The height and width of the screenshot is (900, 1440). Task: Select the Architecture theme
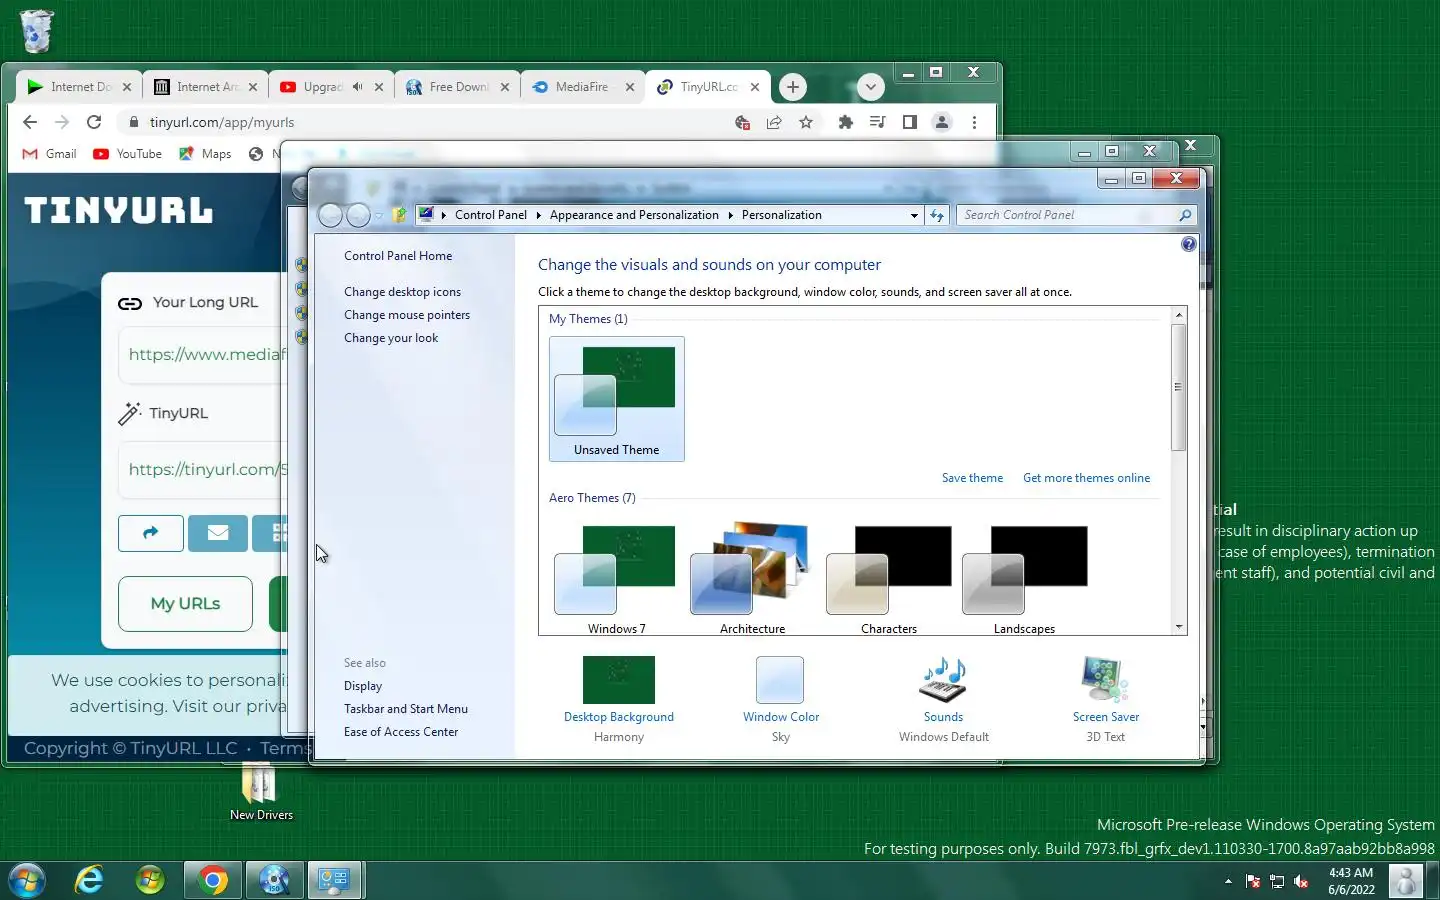click(752, 578)
